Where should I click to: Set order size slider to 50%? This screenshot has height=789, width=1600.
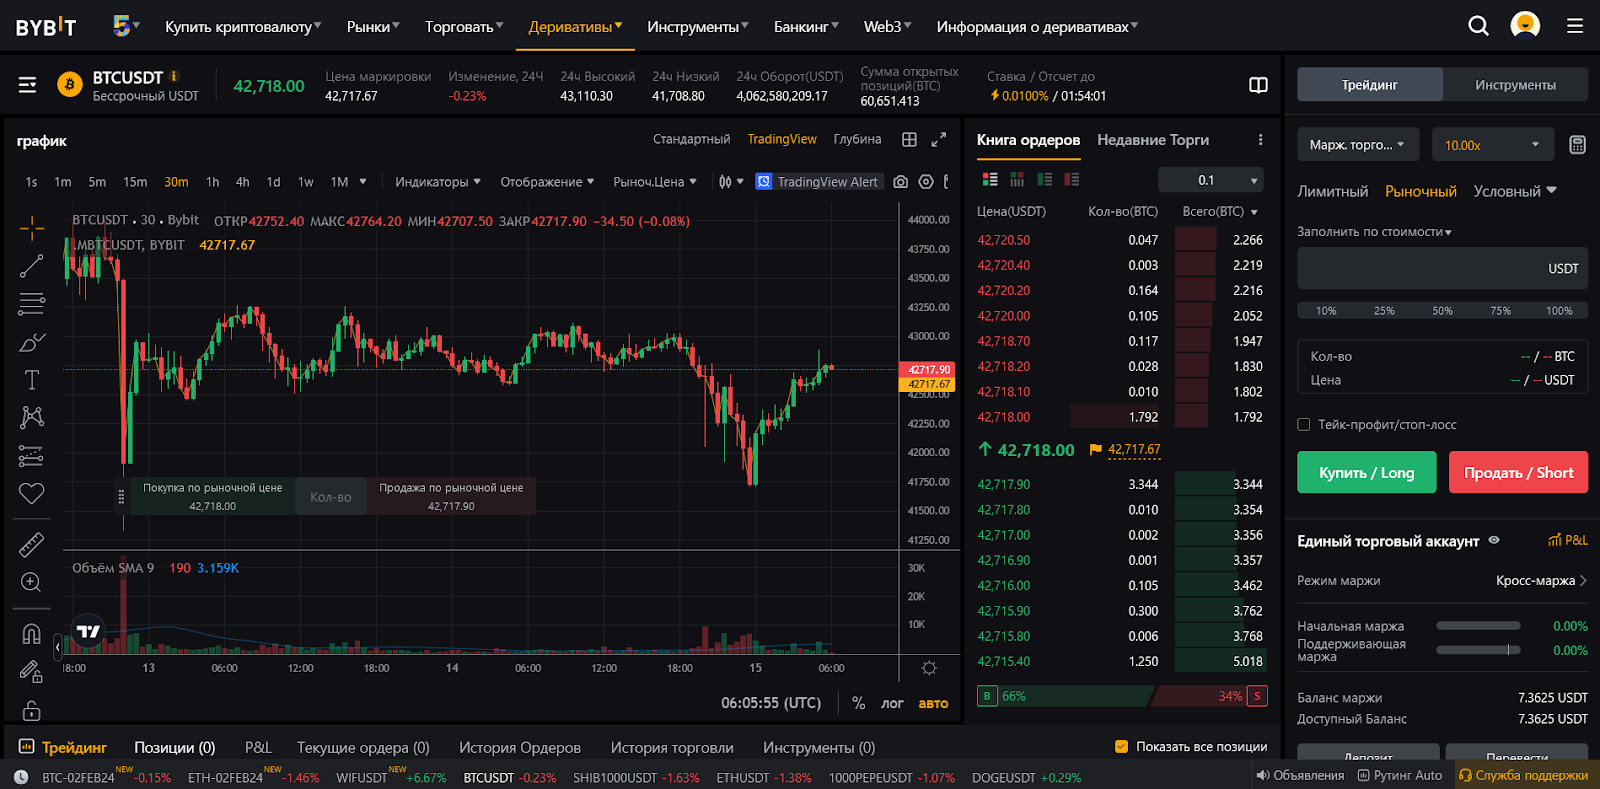(1442, 311)
